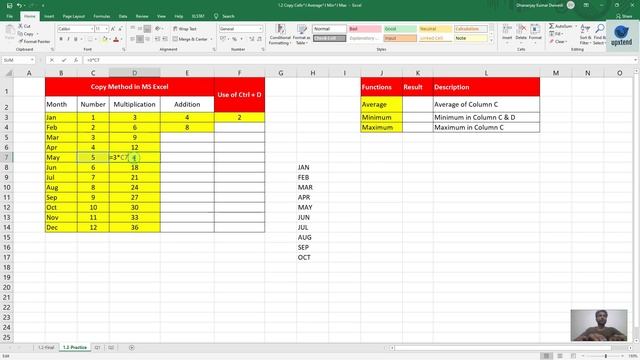Viewport: 640px width, 360px height.
Task: Increase decimal places
Action: click(251, 39)
